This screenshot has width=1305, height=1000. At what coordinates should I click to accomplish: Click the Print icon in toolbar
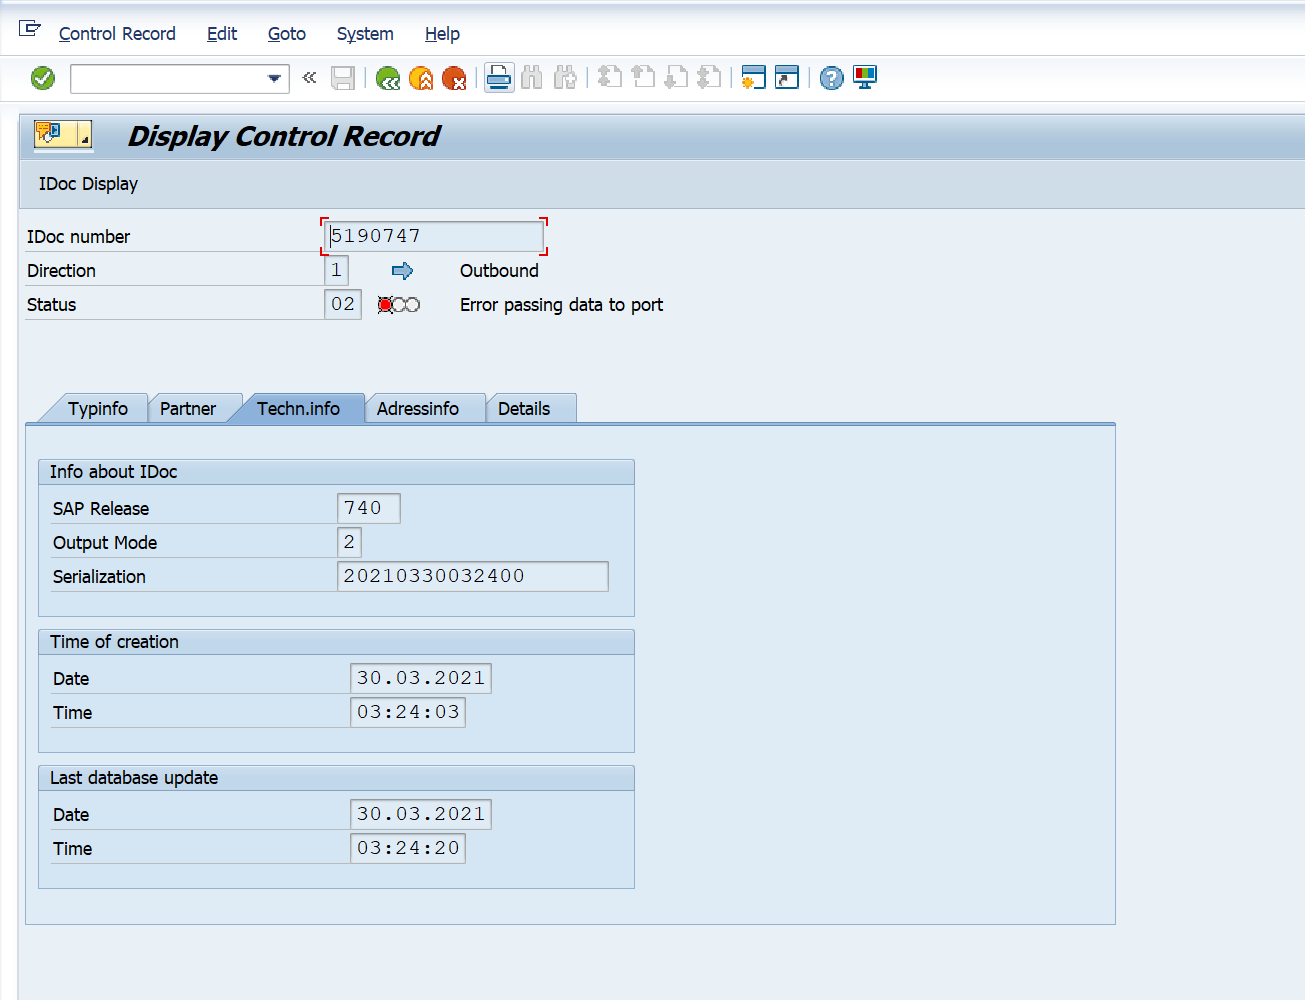[x=499, y=78]
